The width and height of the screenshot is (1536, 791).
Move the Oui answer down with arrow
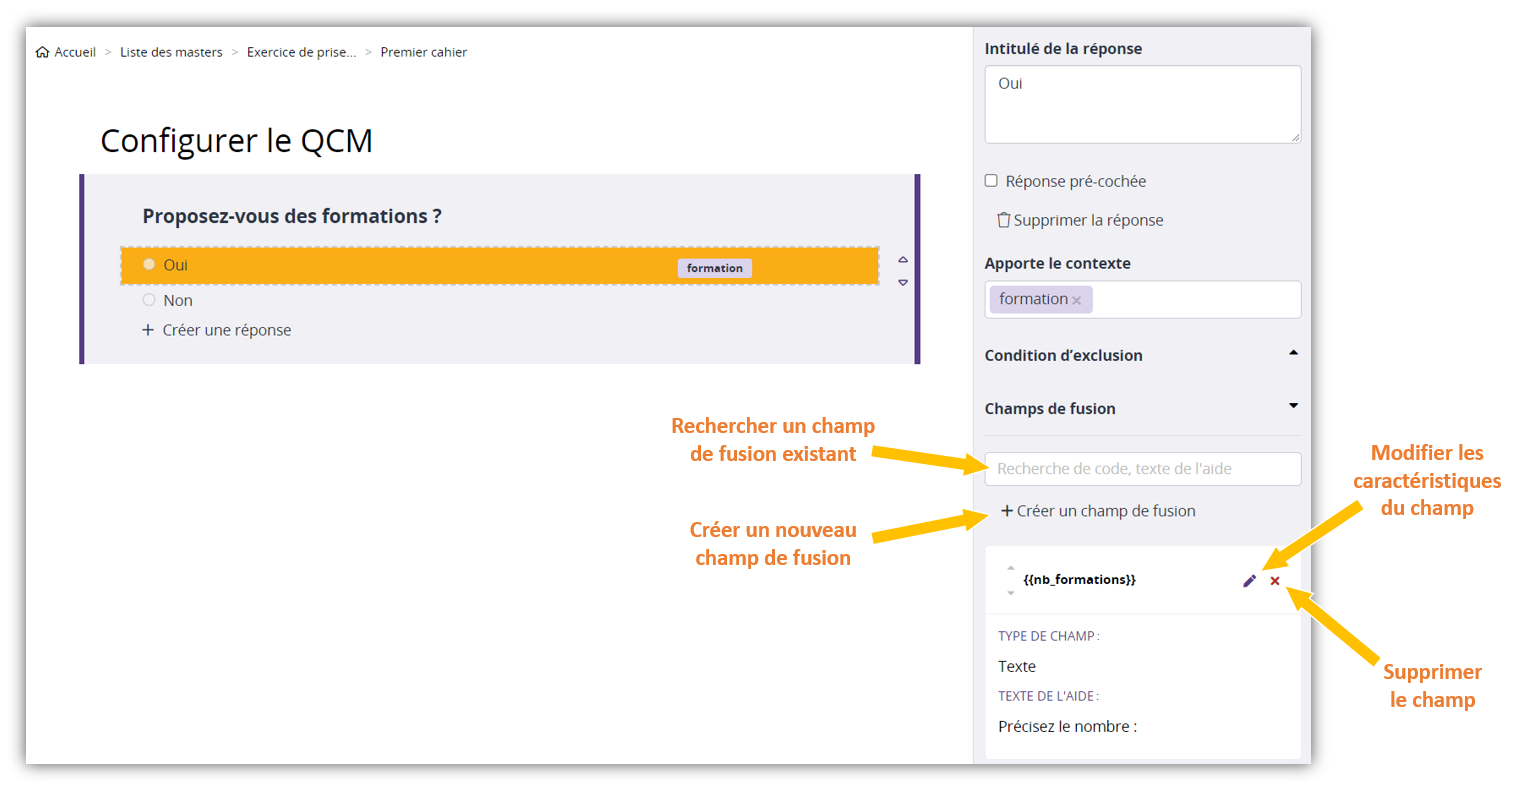tap(903, 283)
